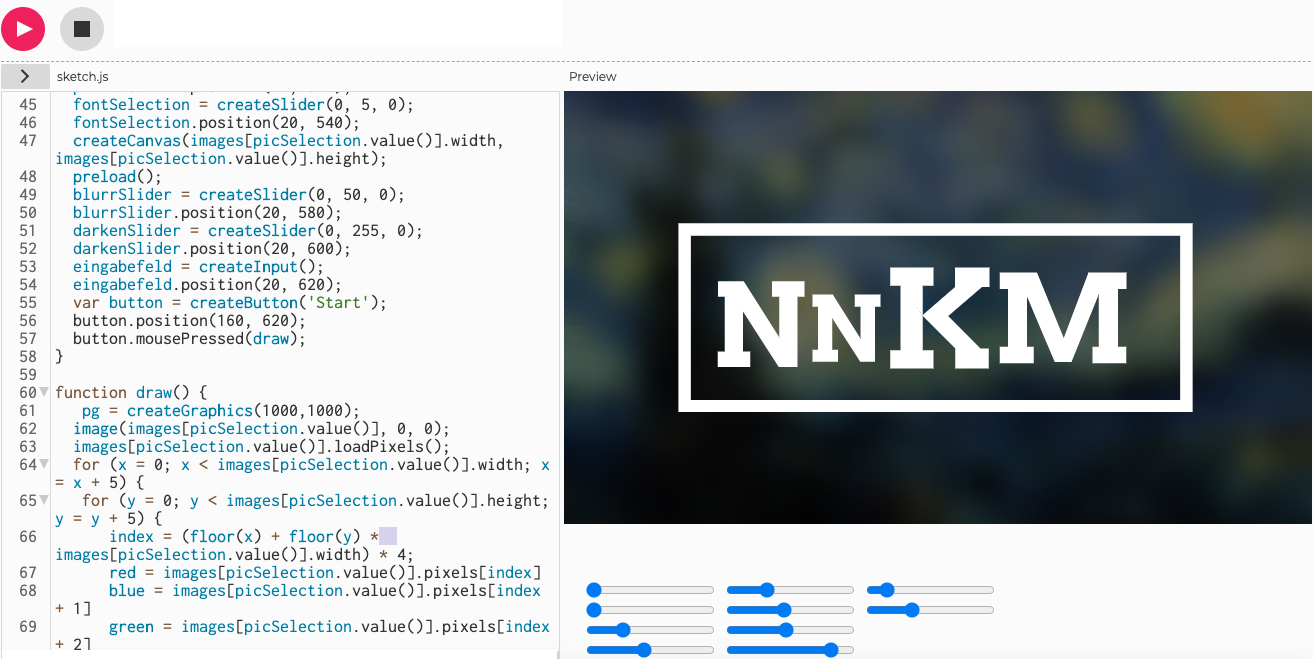Viewport: 1313px width, 659px height.
Task: Click the top slider in the left column
Action: coord(650,590)
